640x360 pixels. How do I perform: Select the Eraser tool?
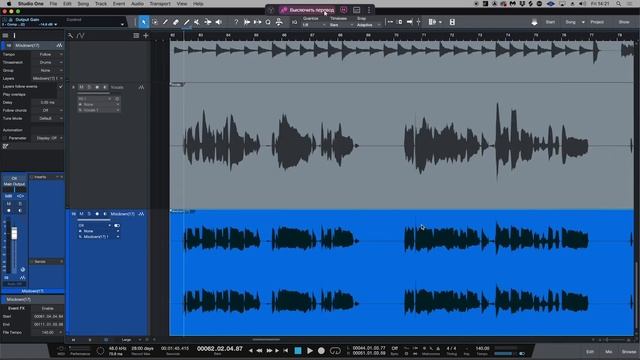176,22
